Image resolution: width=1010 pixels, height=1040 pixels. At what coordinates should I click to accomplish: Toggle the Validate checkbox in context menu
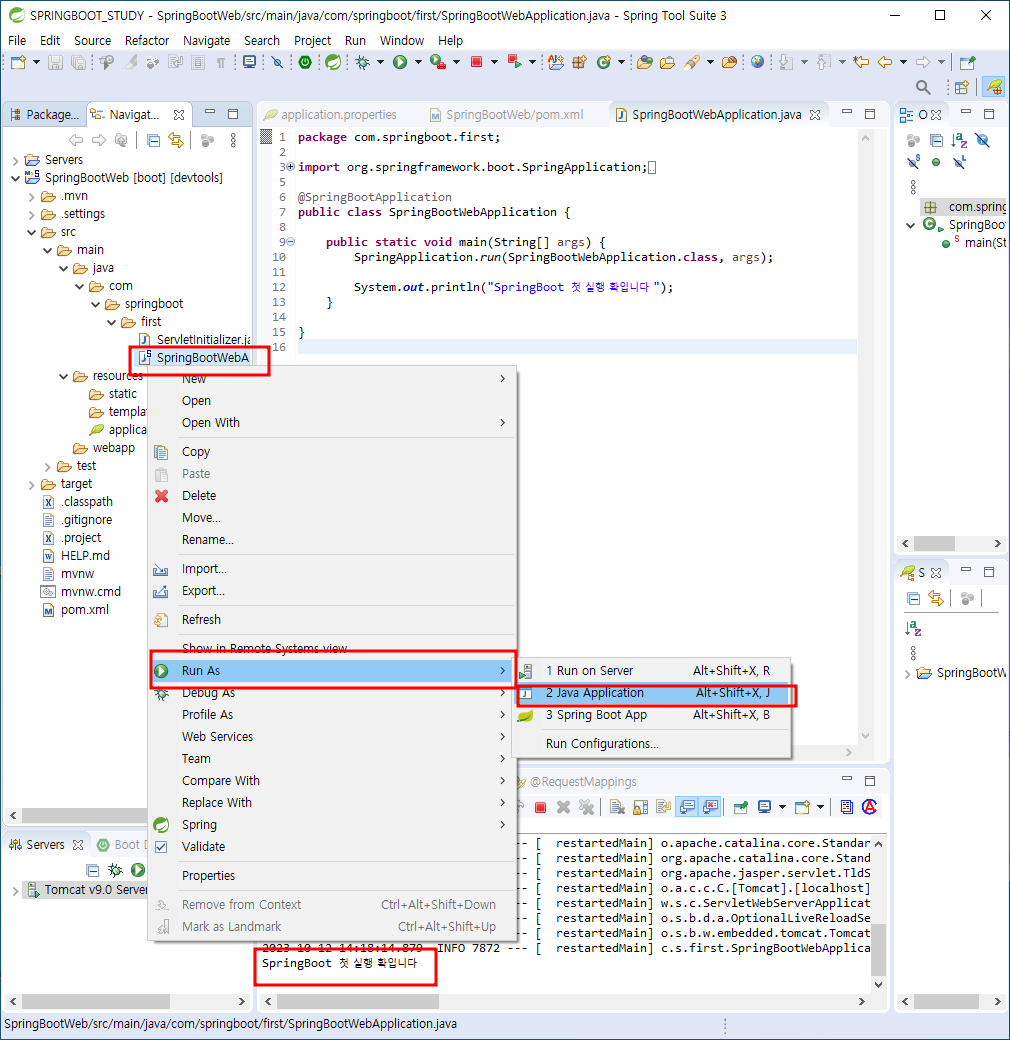(160, 847)
